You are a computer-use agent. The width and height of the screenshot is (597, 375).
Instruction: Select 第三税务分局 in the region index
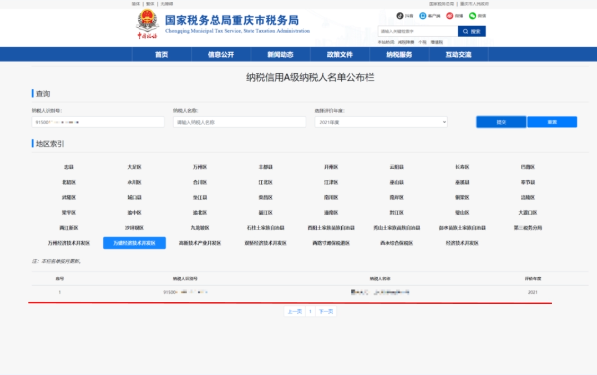[x=528, y=228]
